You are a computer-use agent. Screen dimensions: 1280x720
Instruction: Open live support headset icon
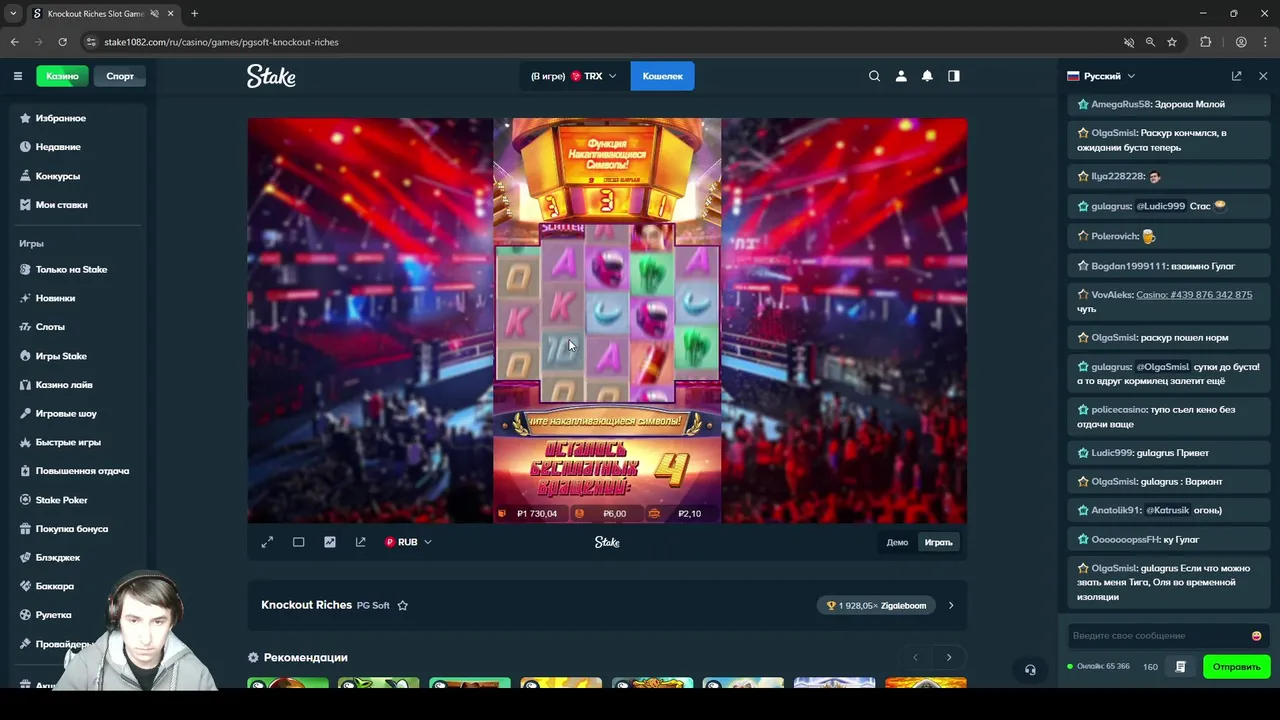click(1030, 670)
